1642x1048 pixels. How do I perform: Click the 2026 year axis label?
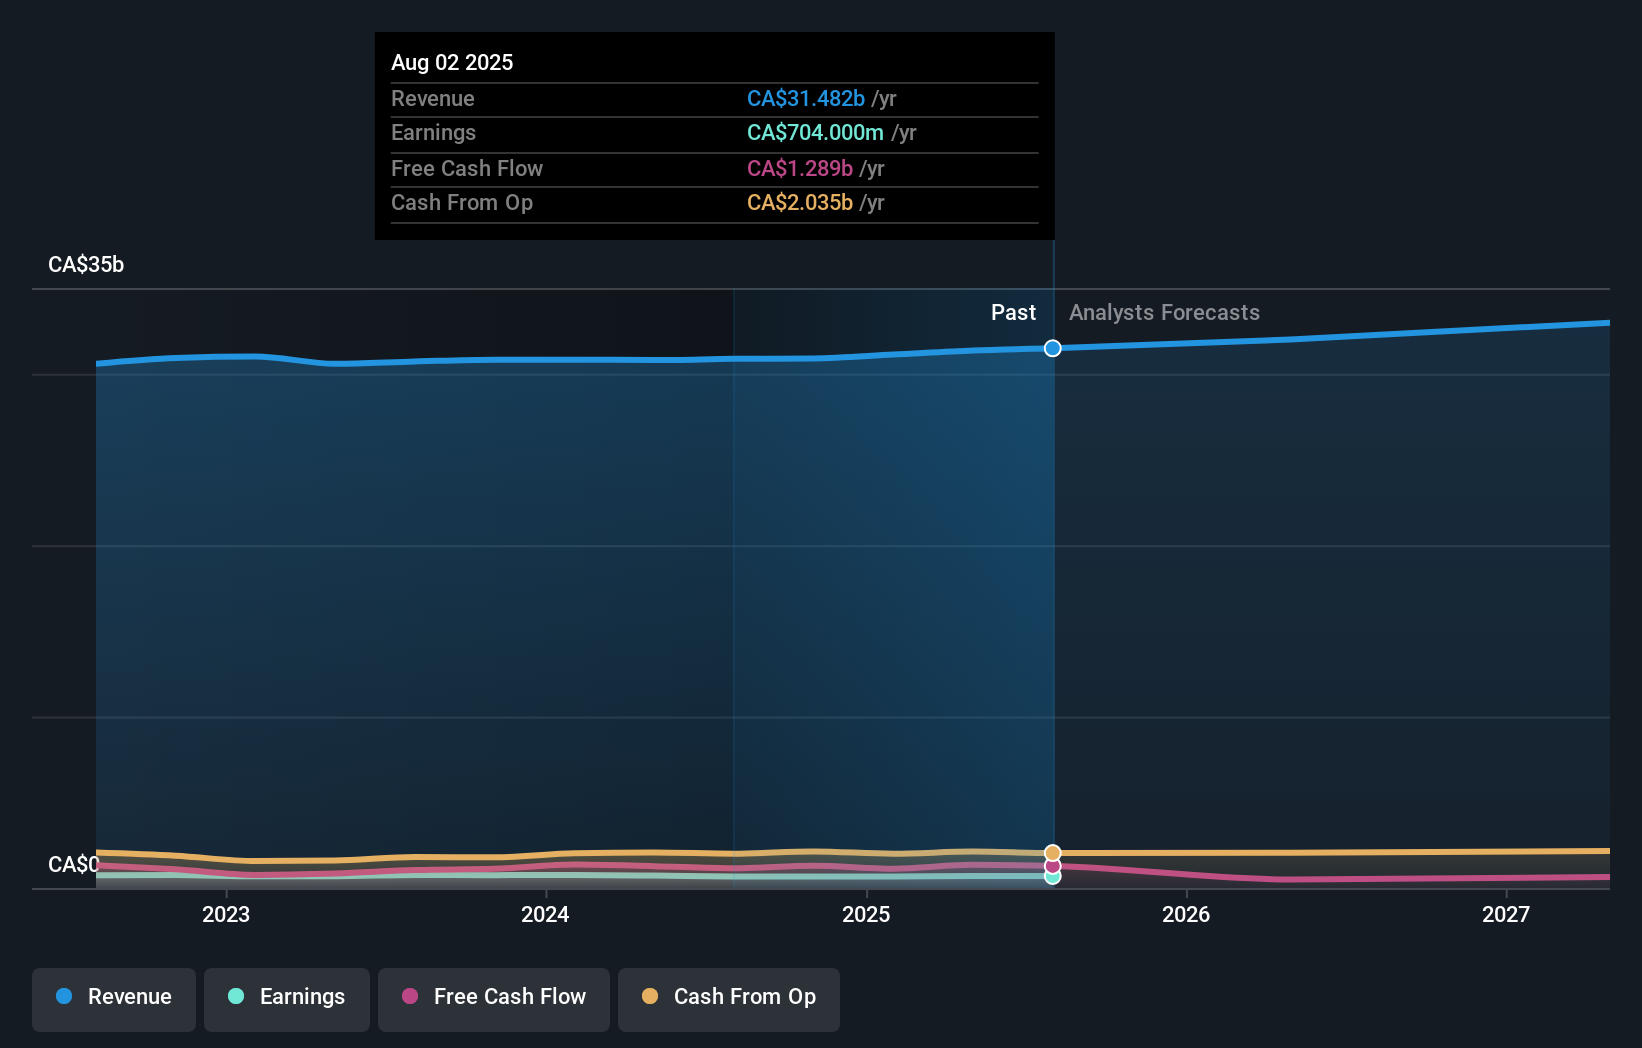click(x=1186, y=913)
